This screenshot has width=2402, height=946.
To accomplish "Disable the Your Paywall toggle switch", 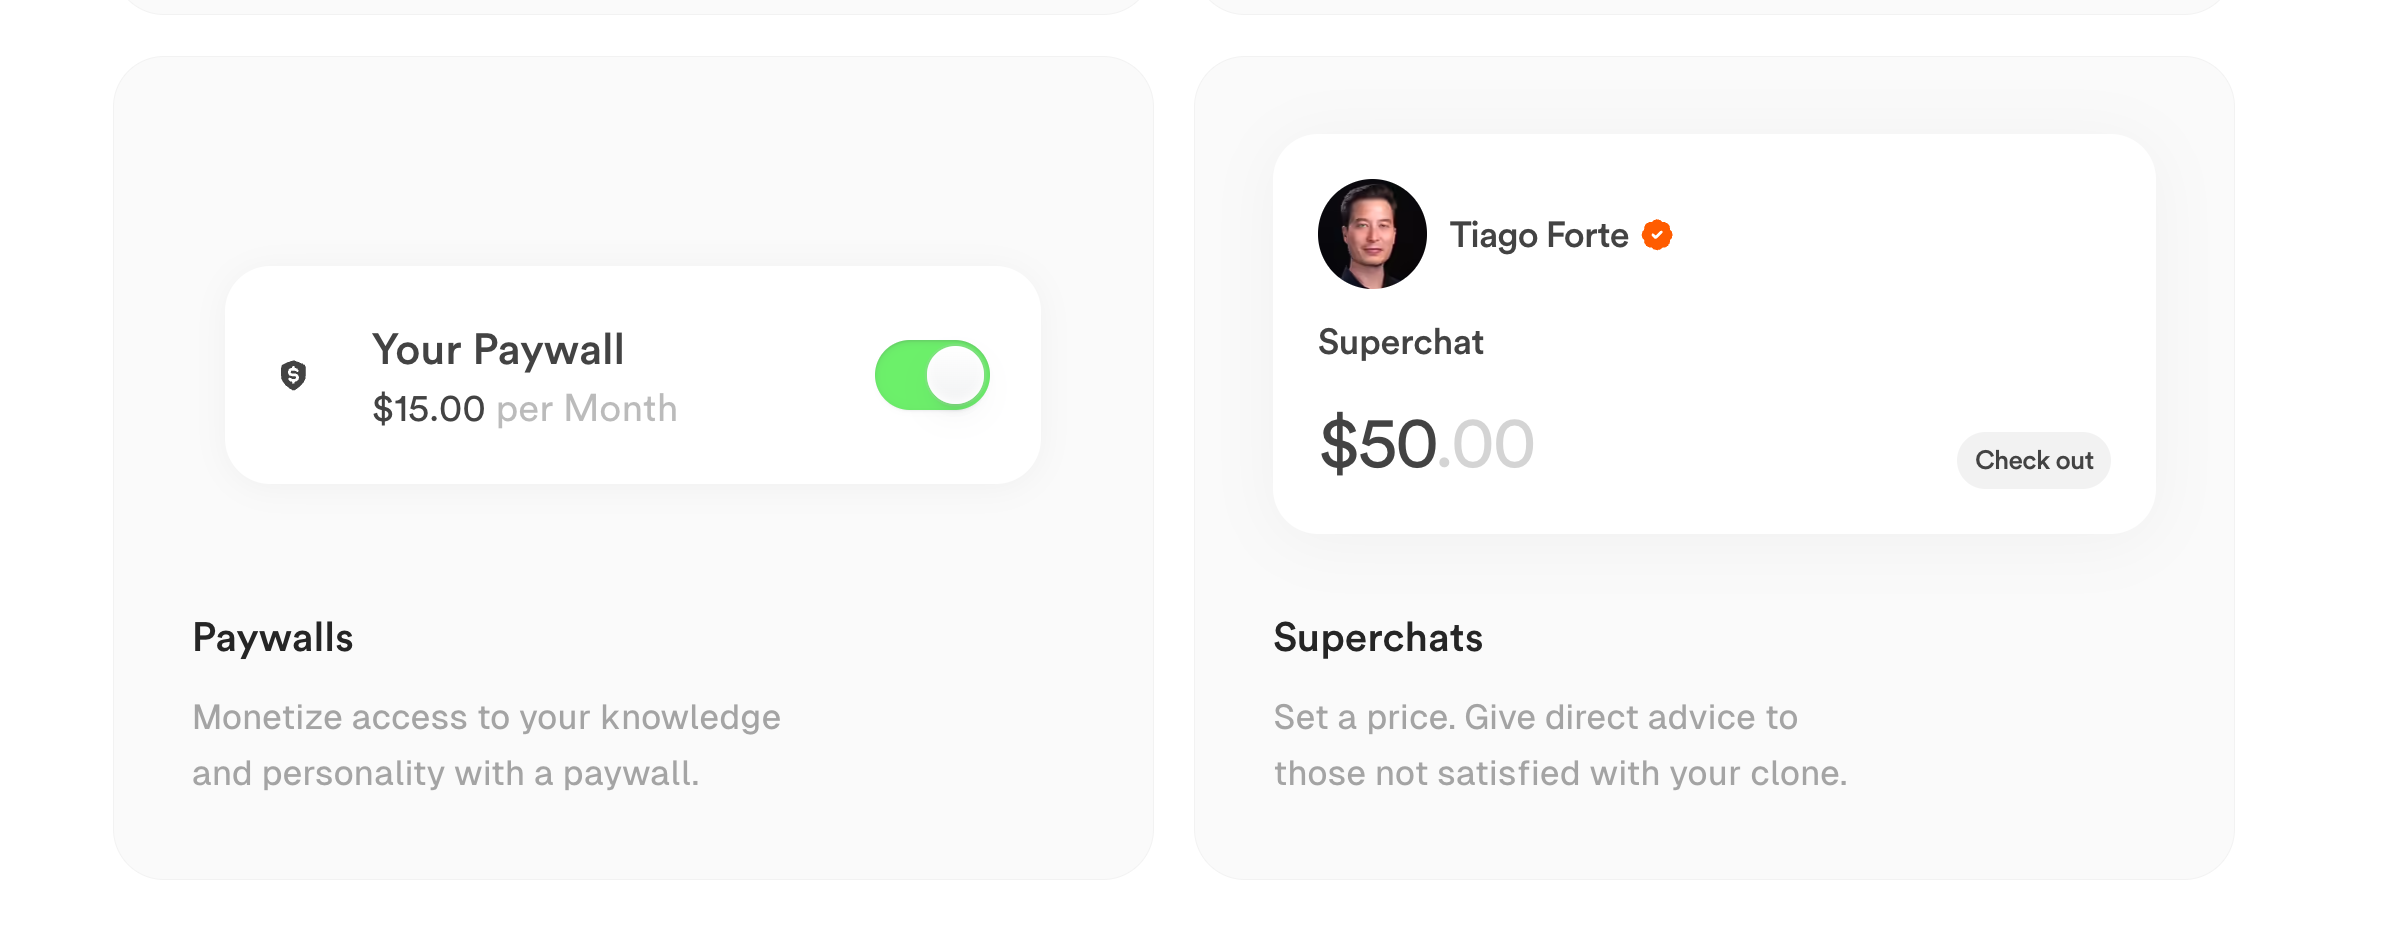I will [932, 375].
